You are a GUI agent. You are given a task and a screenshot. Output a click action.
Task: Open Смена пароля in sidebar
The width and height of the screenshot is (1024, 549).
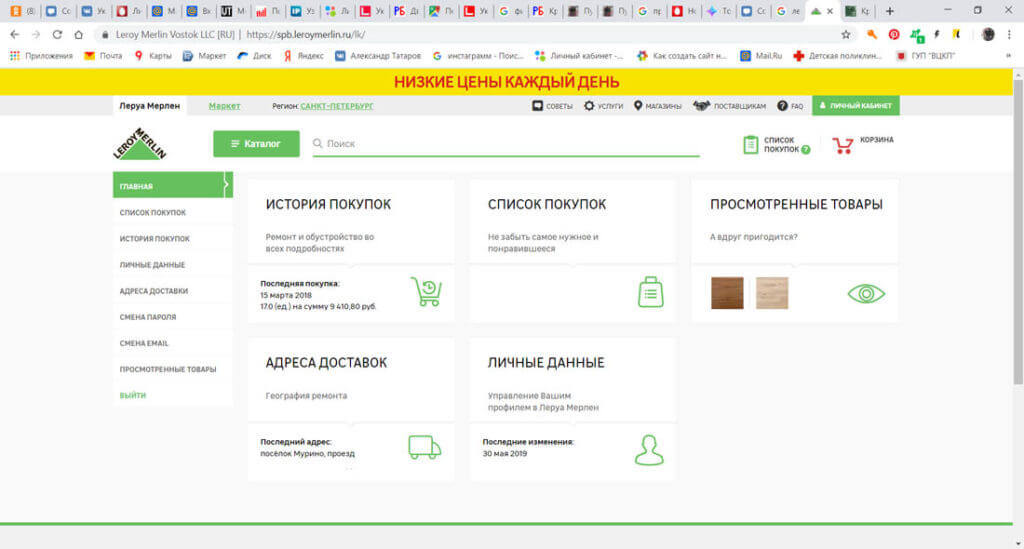[148, 317]
